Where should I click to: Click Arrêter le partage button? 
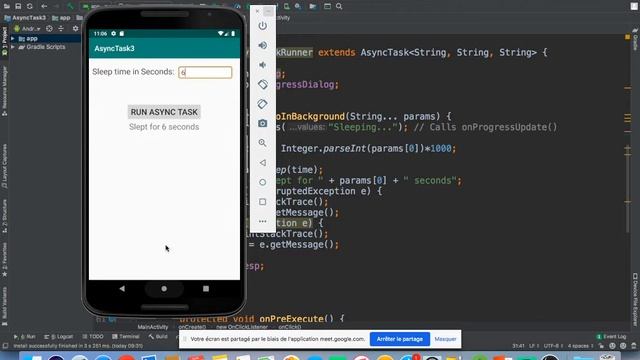(400, 339)
